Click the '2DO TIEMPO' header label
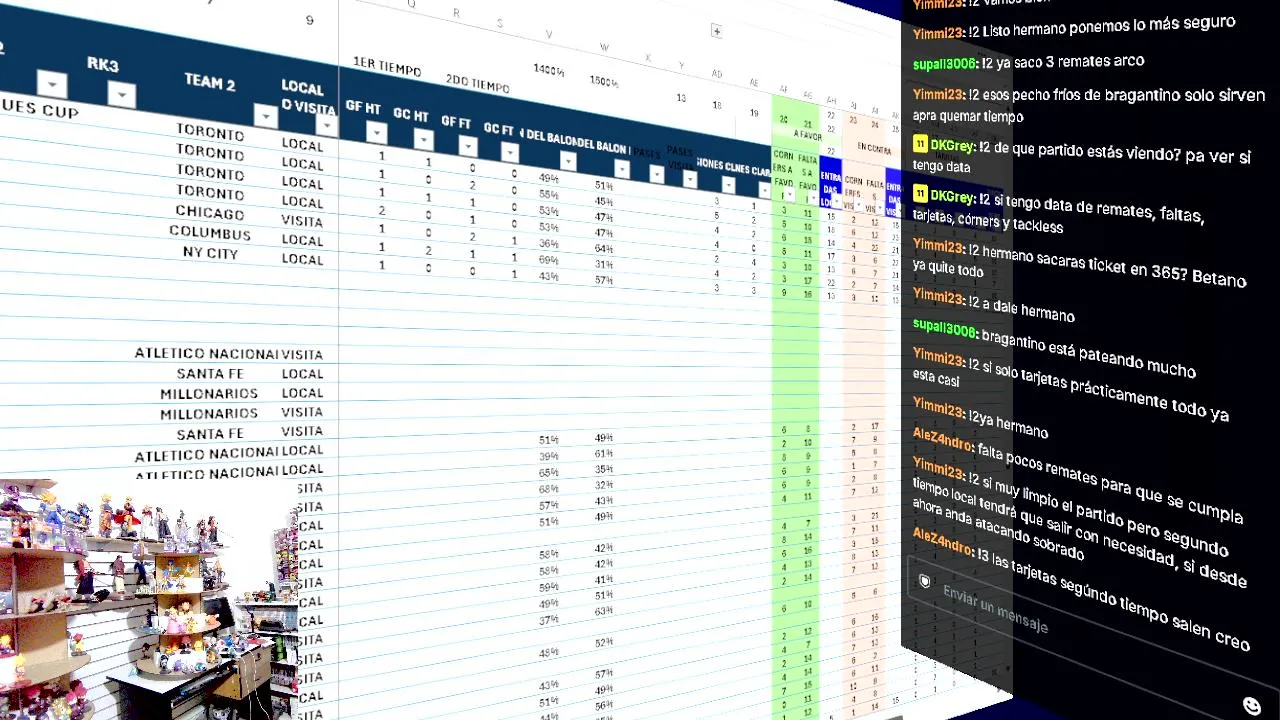 click(x=478, y=83)
